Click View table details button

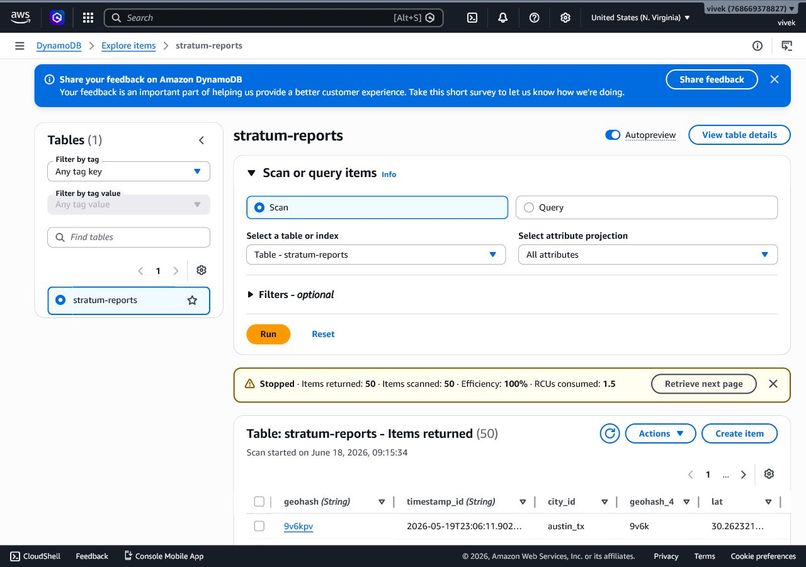point(739,135)
